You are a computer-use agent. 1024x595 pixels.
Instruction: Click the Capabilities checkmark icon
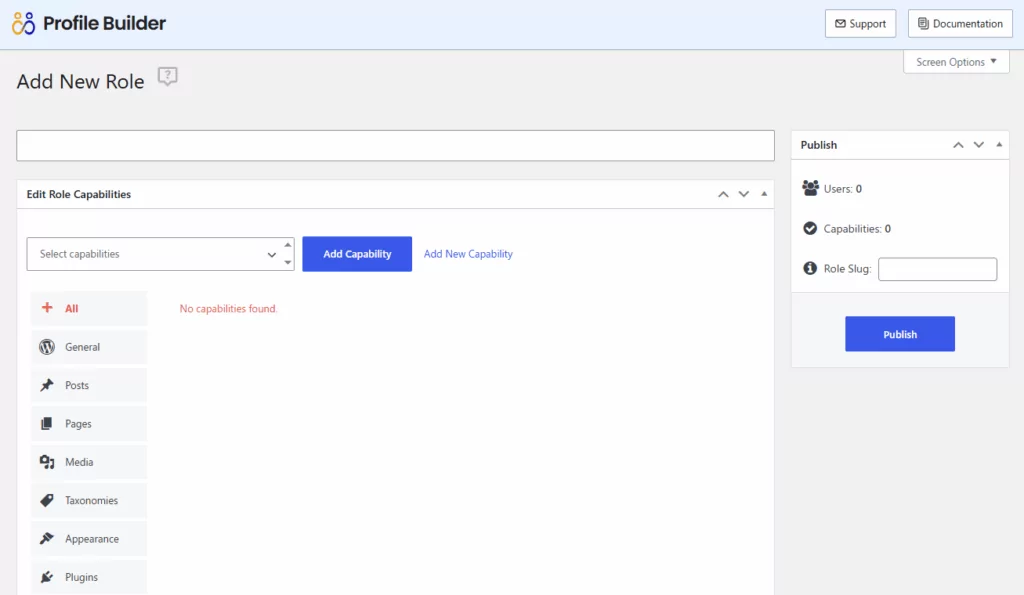810,228
